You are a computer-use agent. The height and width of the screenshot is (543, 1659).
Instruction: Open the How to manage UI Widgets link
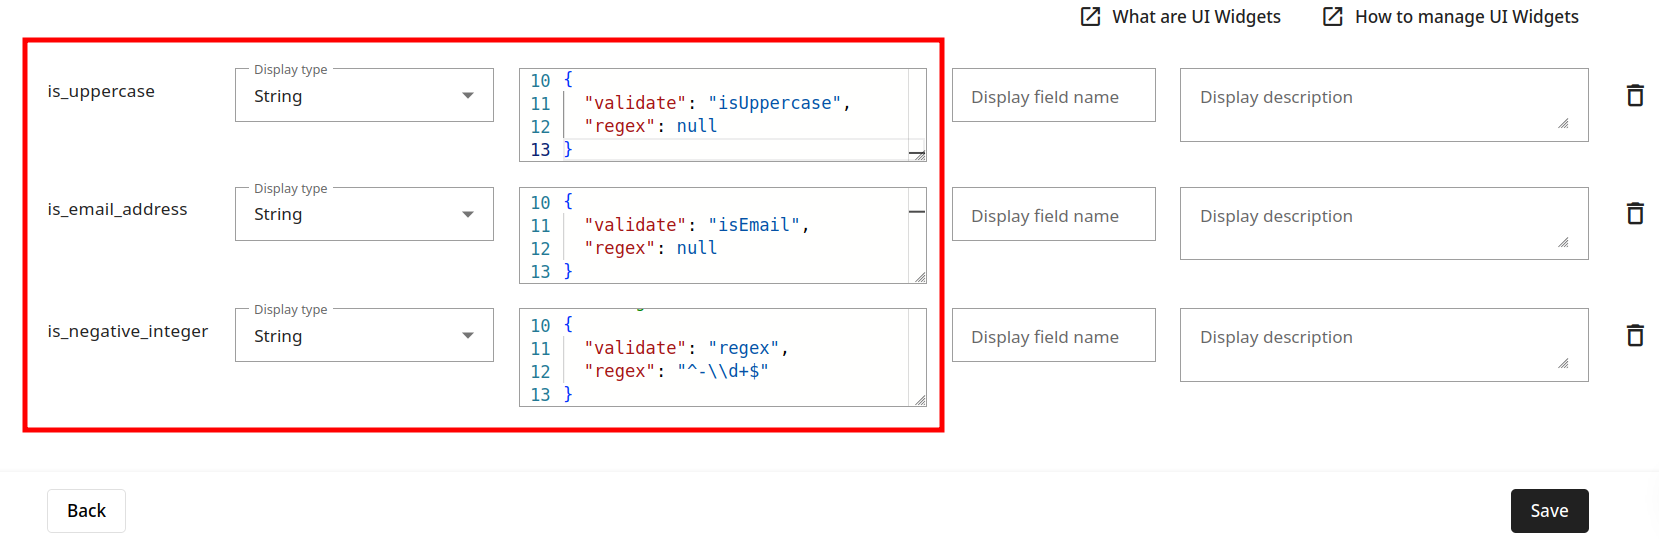pyautogui.click(x=1466, y=17)
